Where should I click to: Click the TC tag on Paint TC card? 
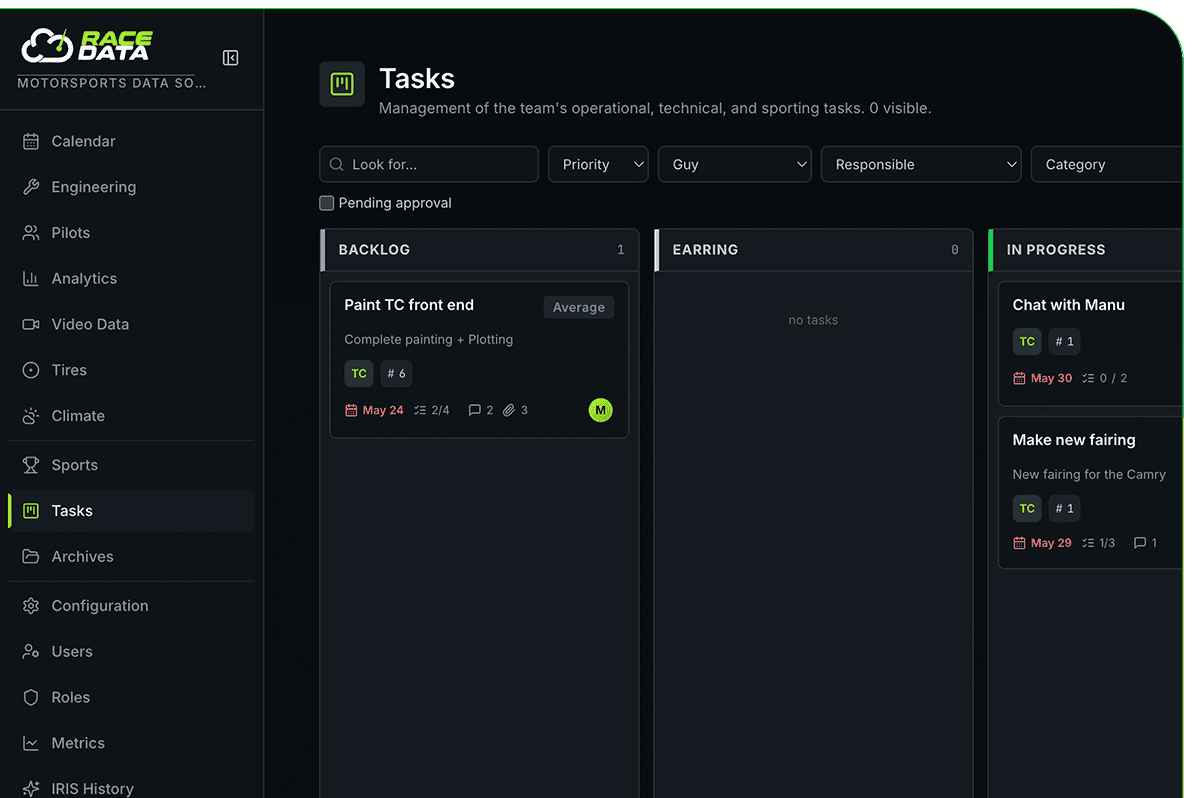coord(359,374)
